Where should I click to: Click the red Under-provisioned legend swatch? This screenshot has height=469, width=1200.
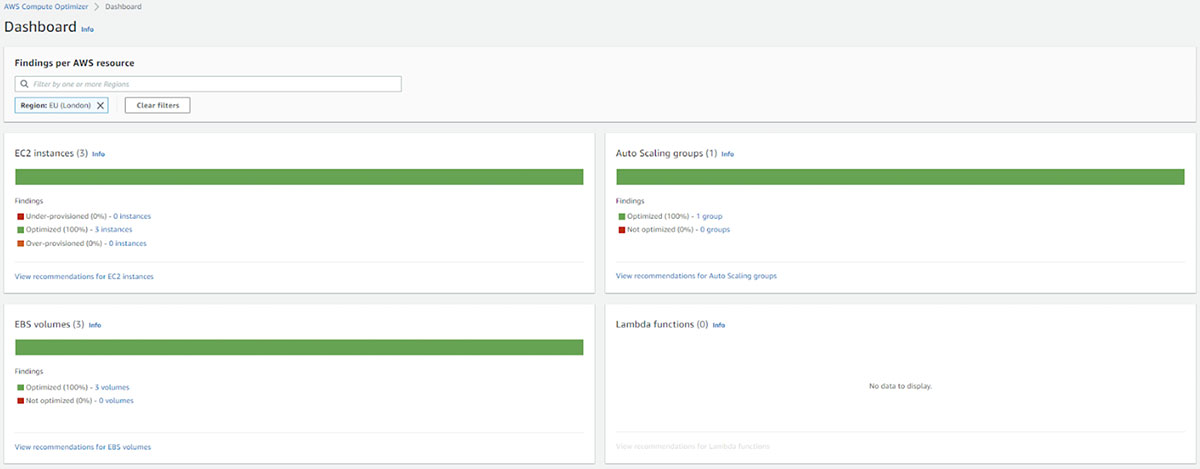click(x=19, y=216)
